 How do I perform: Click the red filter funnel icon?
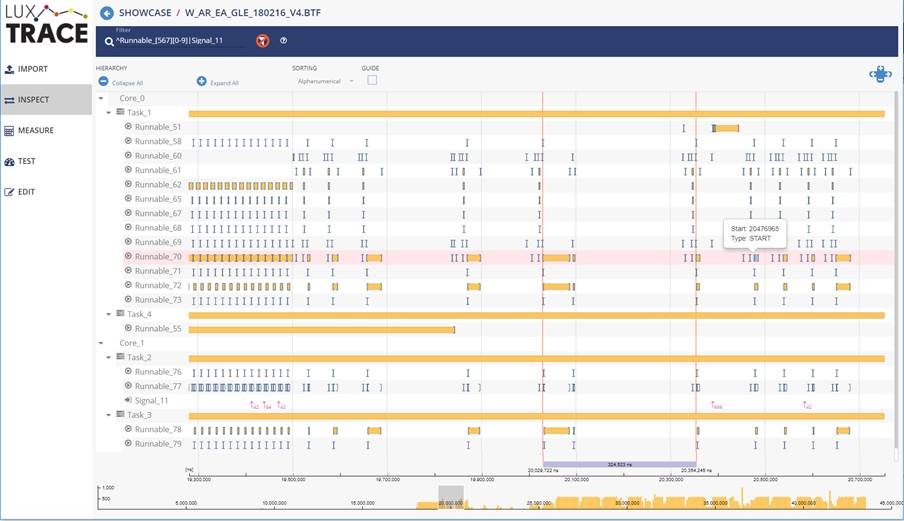click(262, 41)
